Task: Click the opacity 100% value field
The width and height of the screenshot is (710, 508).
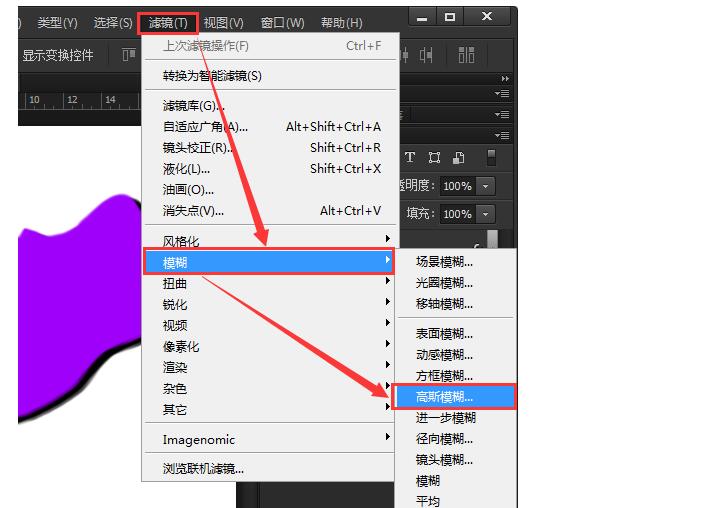Action: [457, 186]
